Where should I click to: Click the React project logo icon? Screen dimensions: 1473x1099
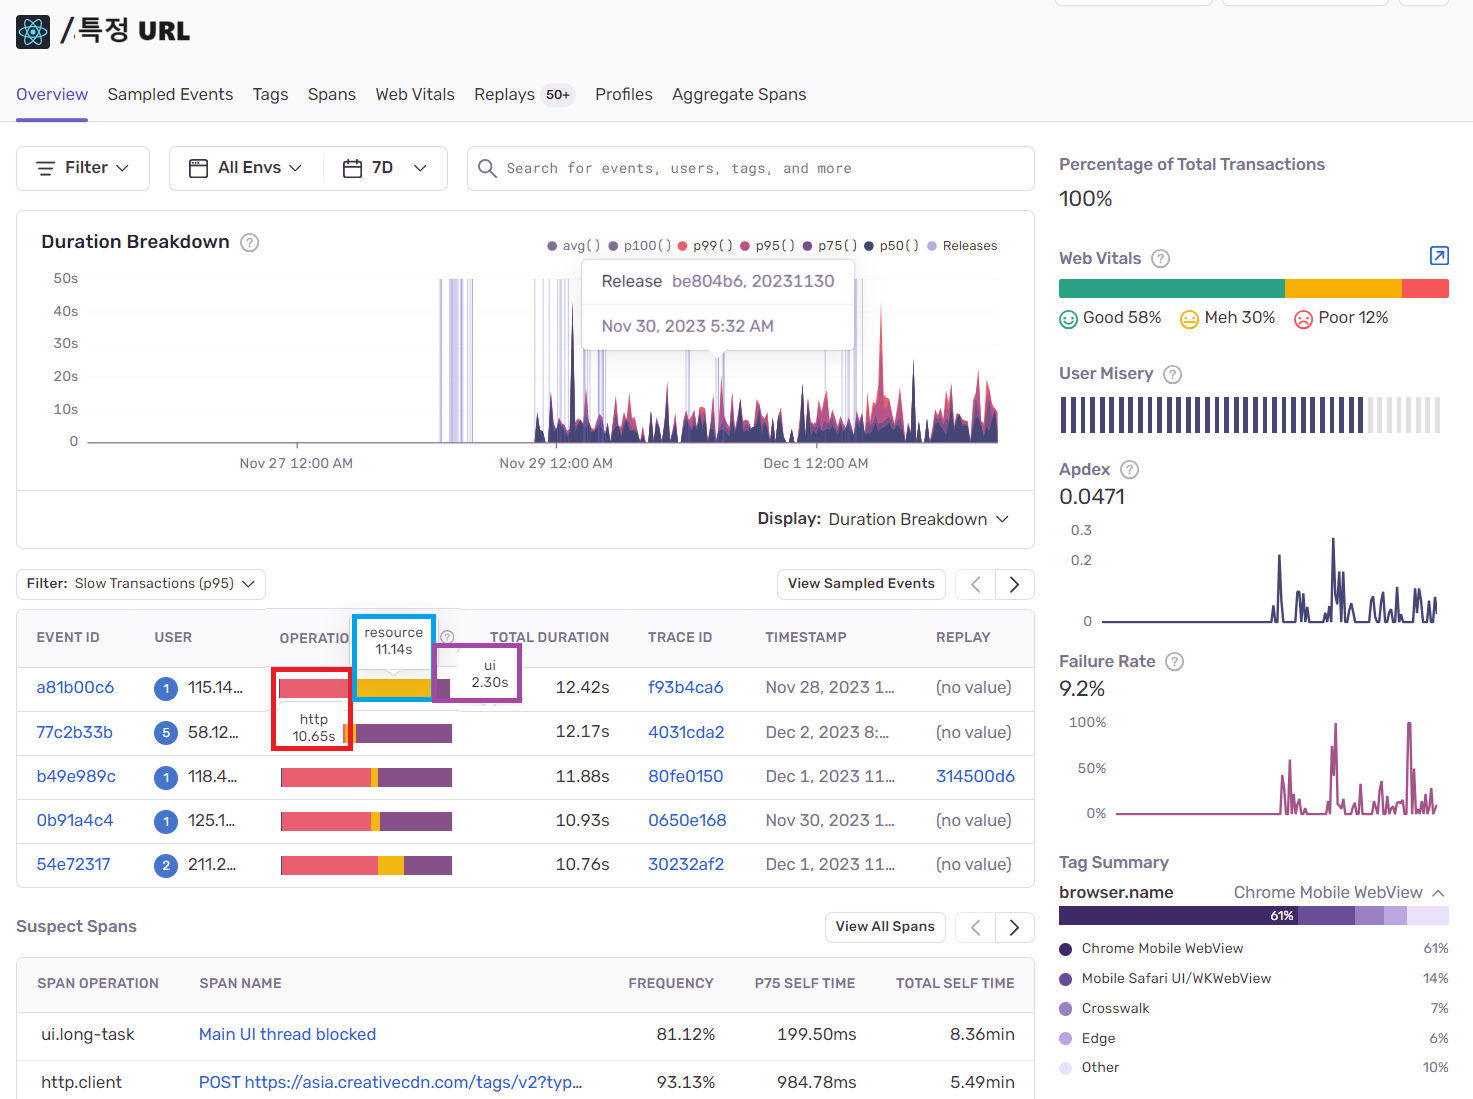click(x=33, y=32)
